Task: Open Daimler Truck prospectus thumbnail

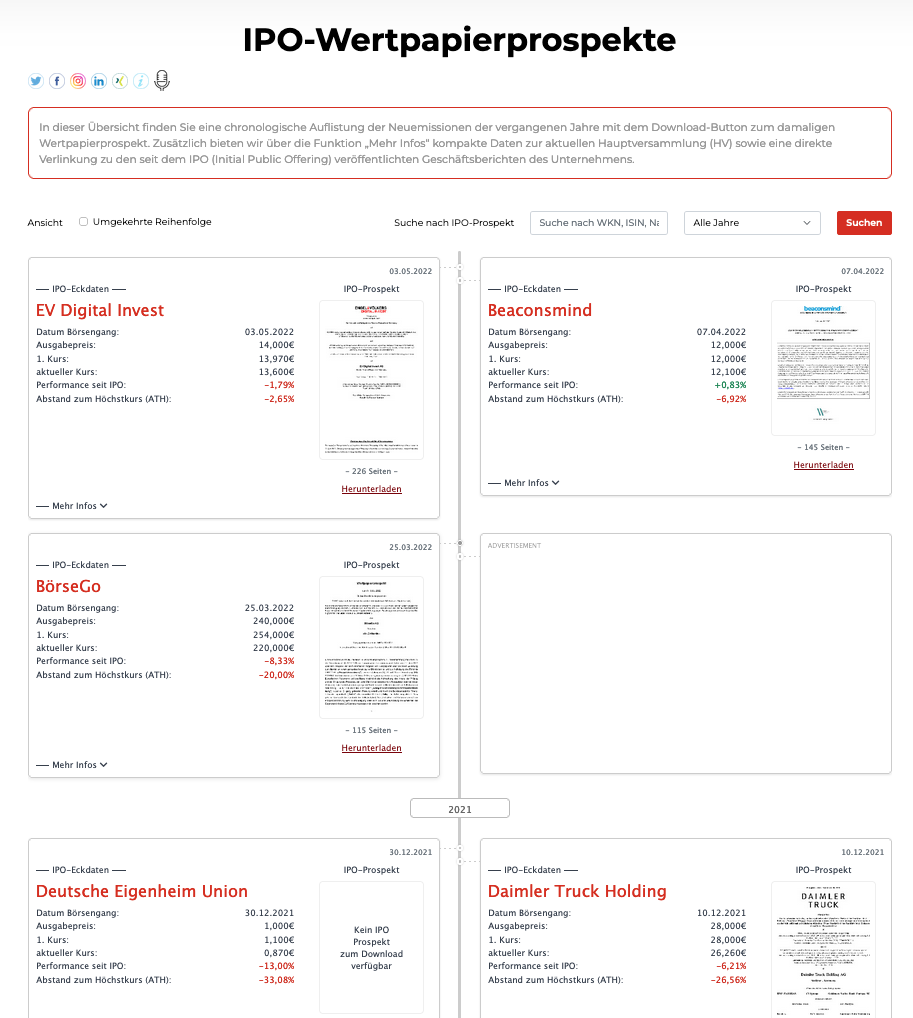Action: (823, 949)
